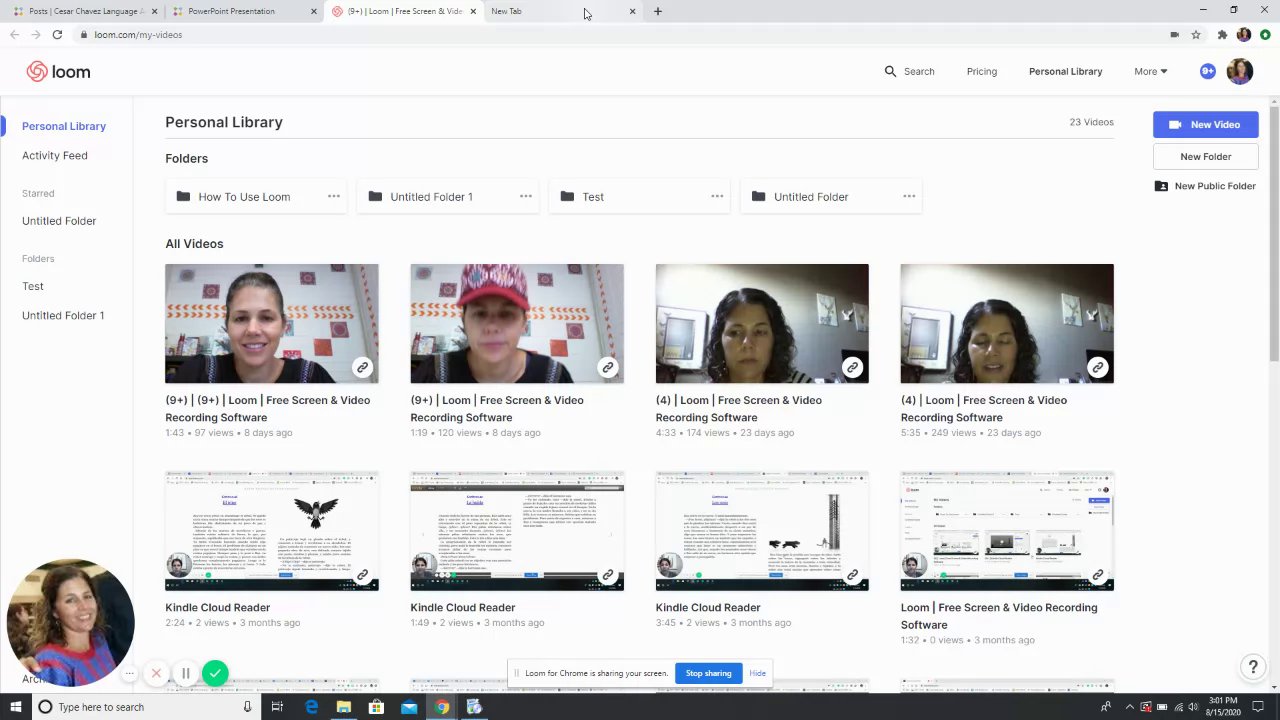Open starred Untitled Folder in sidebar
Screen dimensions: 1280x720
59,221
